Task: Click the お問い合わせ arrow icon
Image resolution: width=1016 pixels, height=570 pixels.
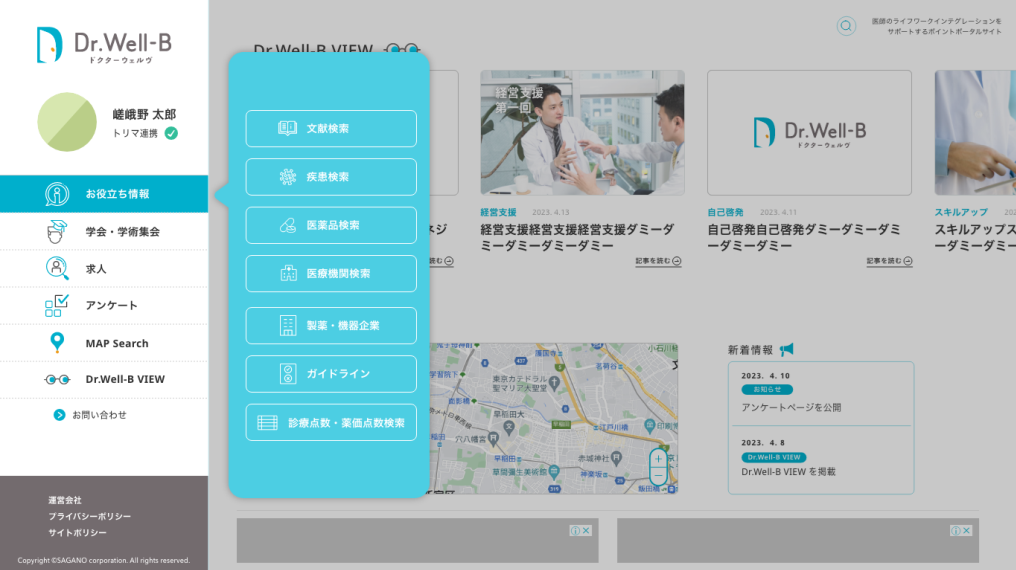Action: click(x=59, y=415)
